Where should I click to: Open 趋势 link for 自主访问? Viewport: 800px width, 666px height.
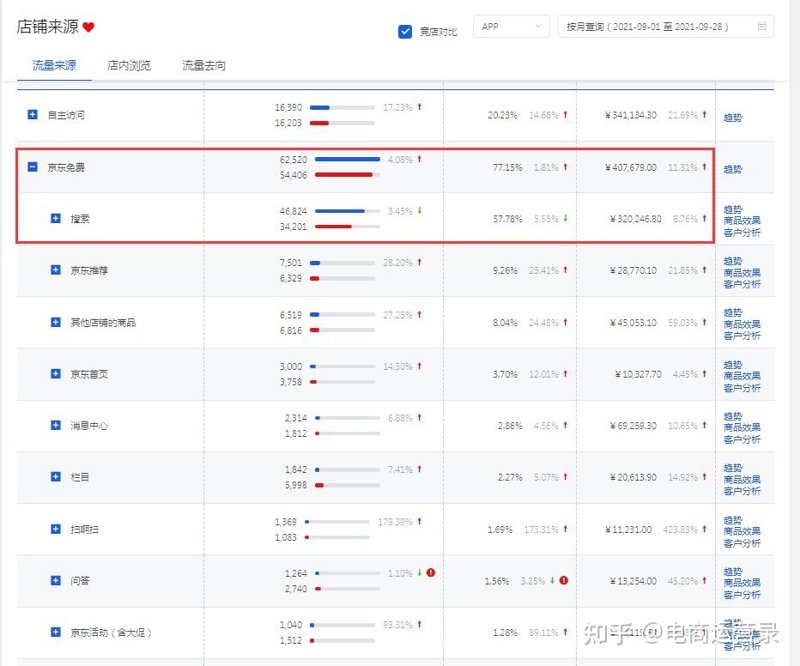coord(733,118)
